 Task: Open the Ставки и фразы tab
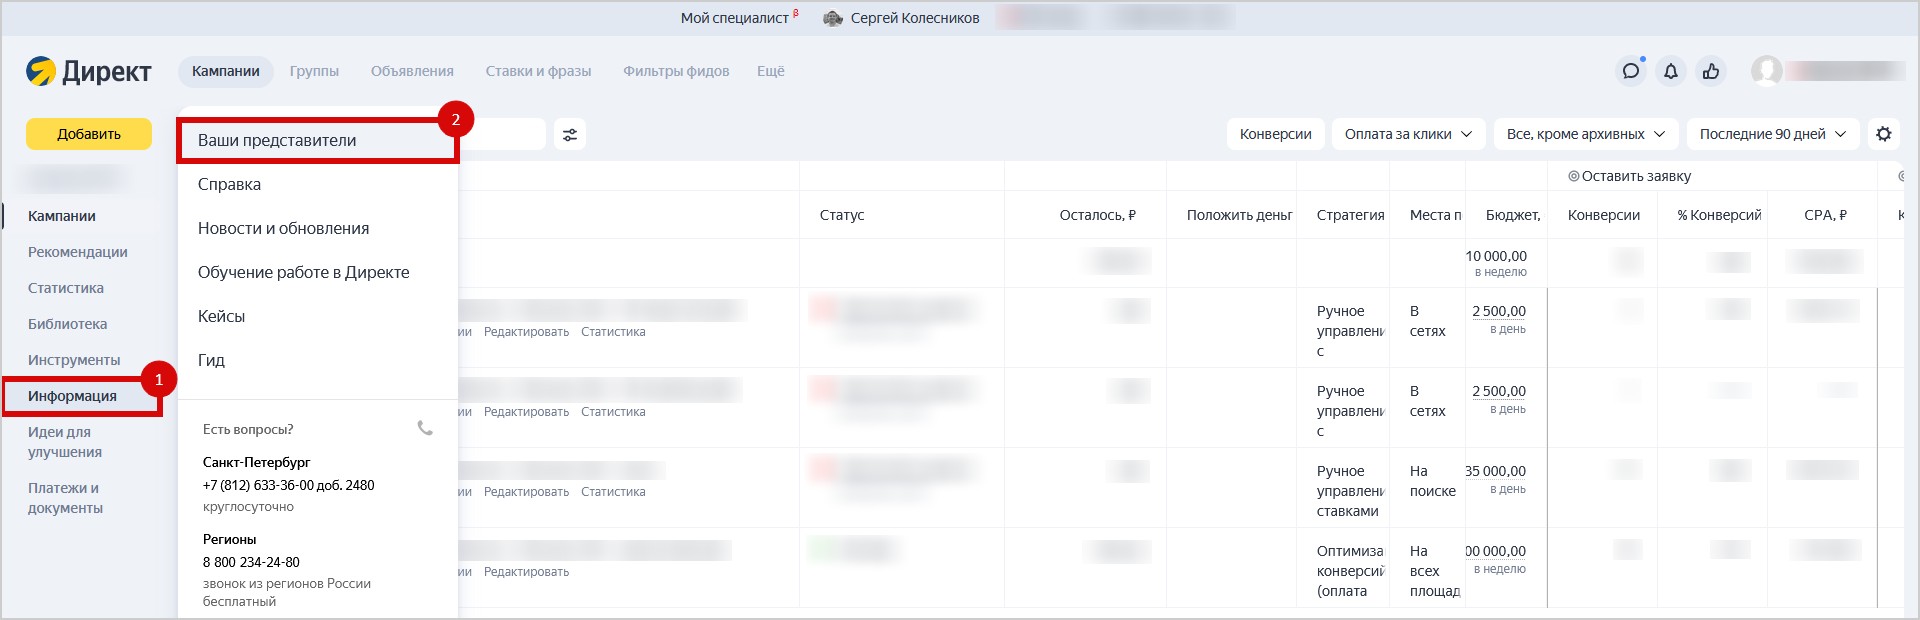click(538, 71)
